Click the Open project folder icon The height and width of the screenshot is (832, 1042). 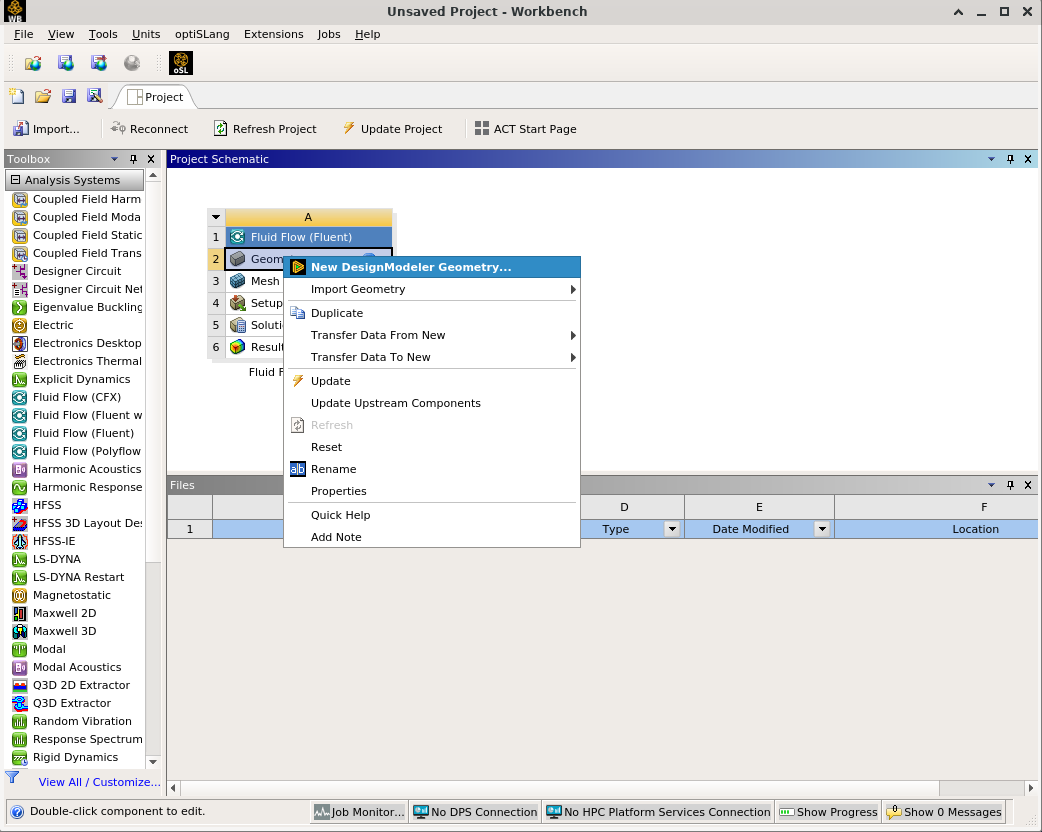pyautogui.click(x=43, y=97)
